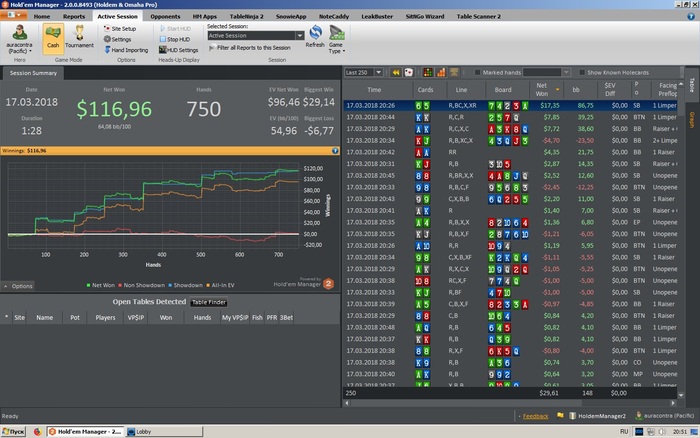Open Hand Importing options
Viewport: 700px width, 438px height.
click(126, 50)
